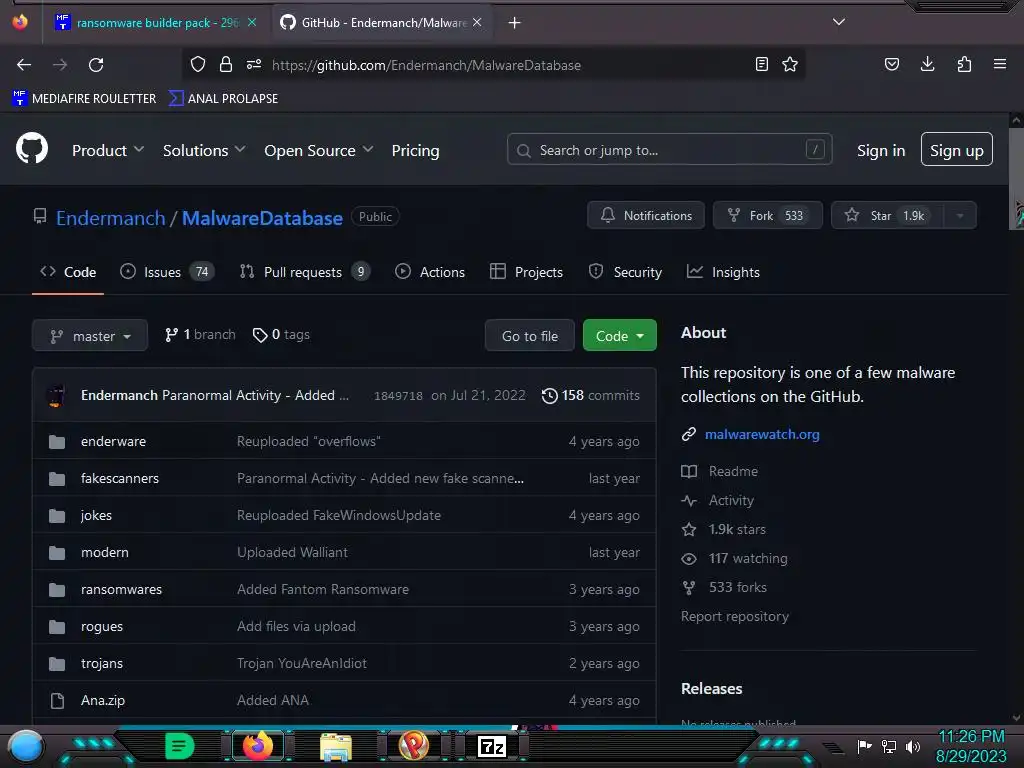Viewport: 1024px width, 768px height.
Task: Click the shield tracking protection icon
Action: pyautogui.click(x=198, y=64)
